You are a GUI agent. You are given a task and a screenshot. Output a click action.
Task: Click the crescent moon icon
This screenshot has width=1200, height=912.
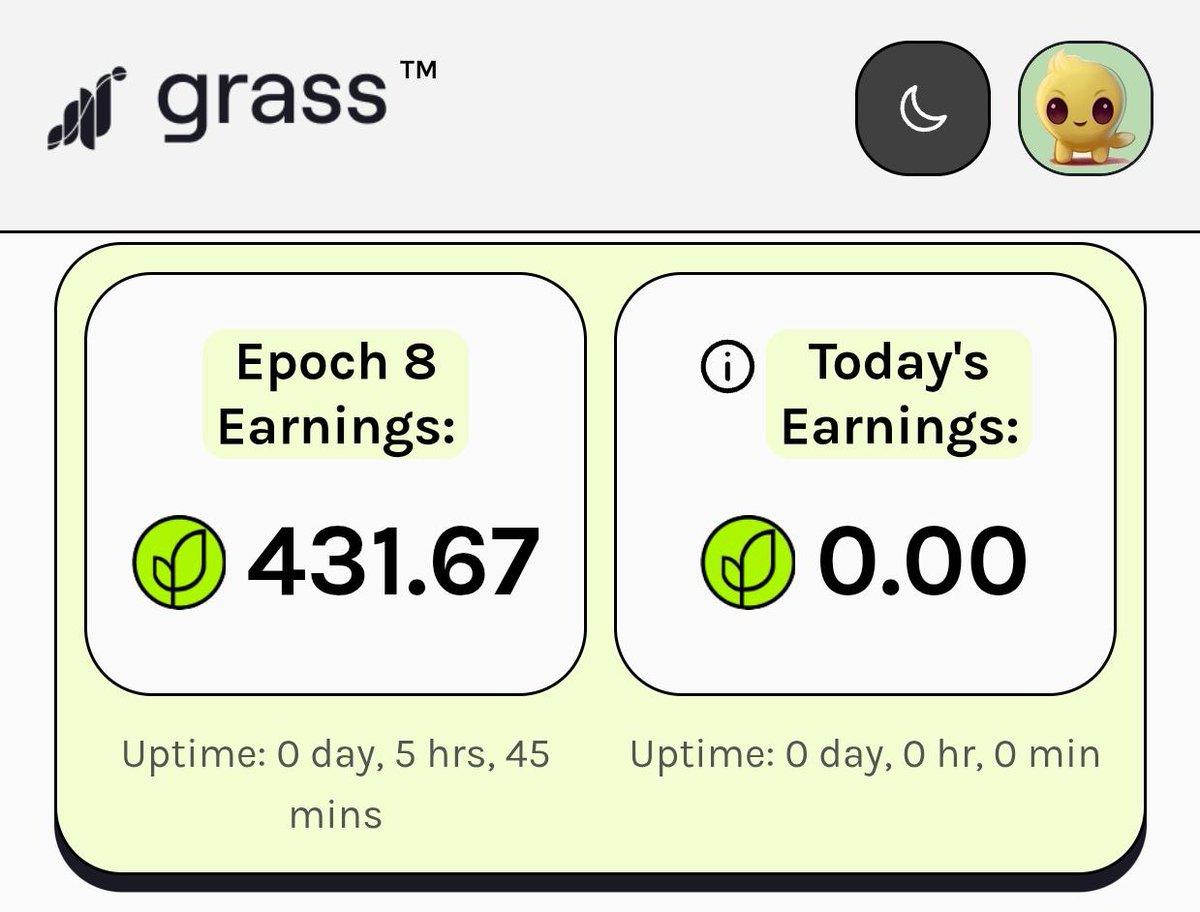tap(923, 108)
